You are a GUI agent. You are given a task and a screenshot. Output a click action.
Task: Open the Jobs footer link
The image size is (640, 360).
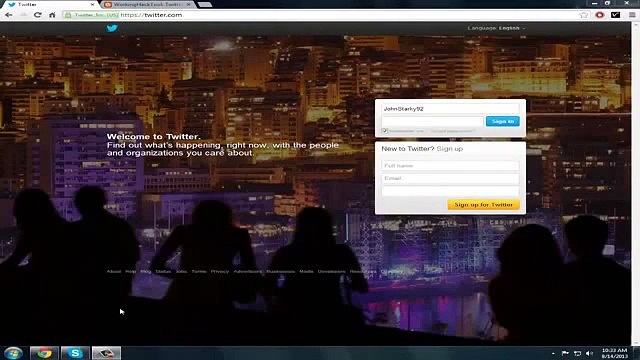[181, 271]
